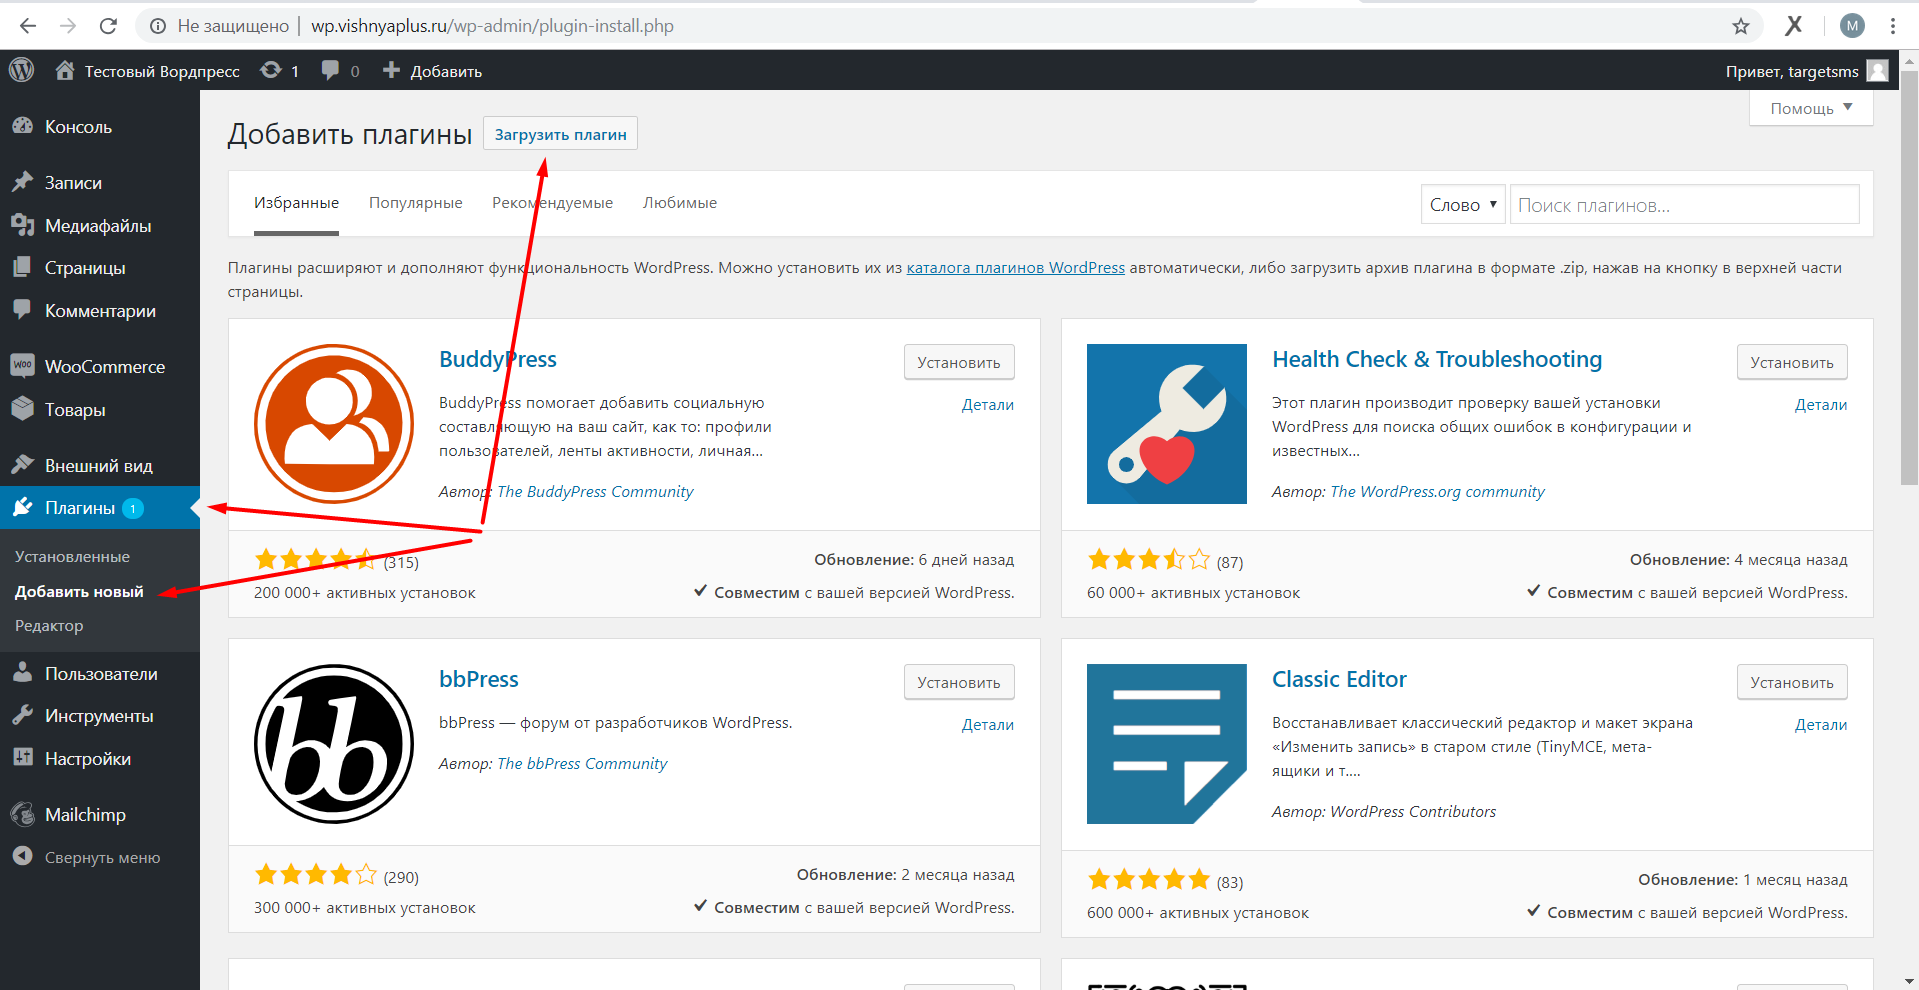Click the Classic Editor plugin icon

tap(1167, 744)
